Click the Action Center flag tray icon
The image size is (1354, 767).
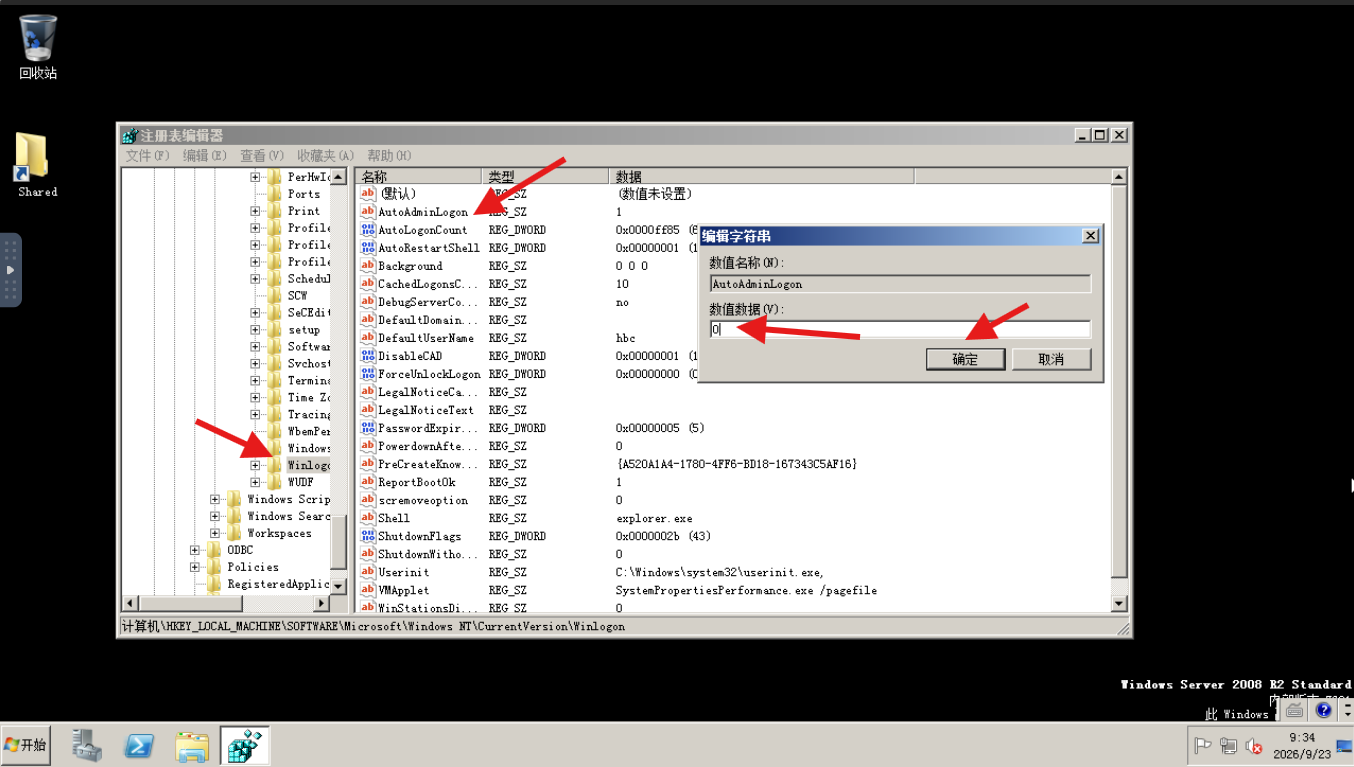(1203, 745)
